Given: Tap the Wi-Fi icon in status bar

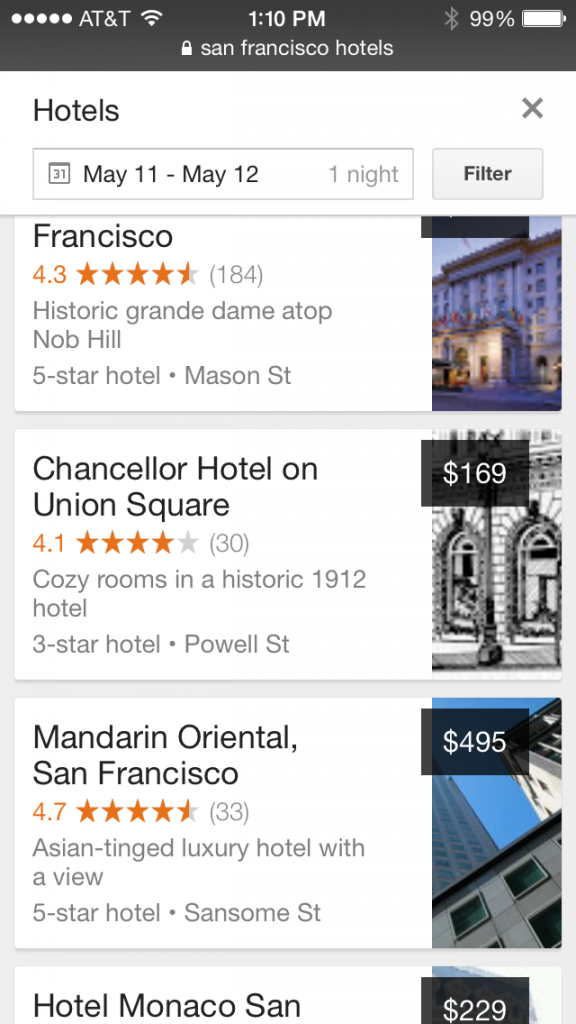Looking at the screenshot, I should [x=152, y=18].
